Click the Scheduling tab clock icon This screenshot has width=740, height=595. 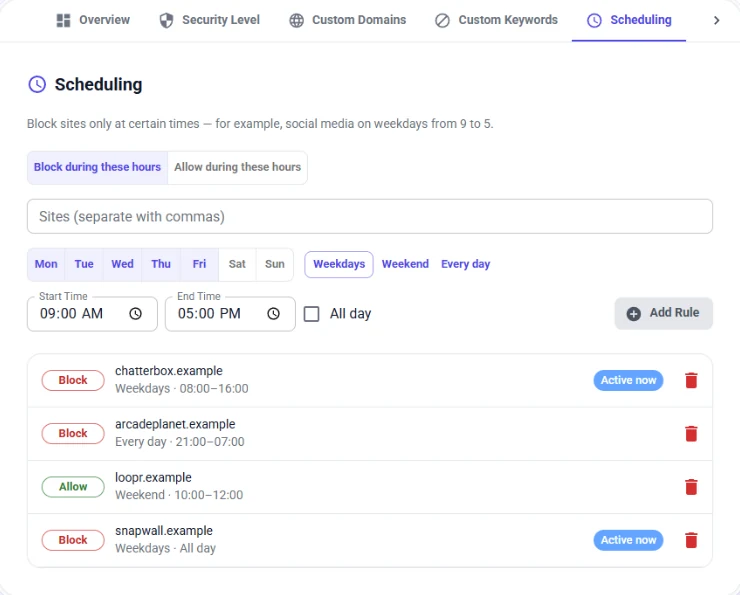(594, 20)
